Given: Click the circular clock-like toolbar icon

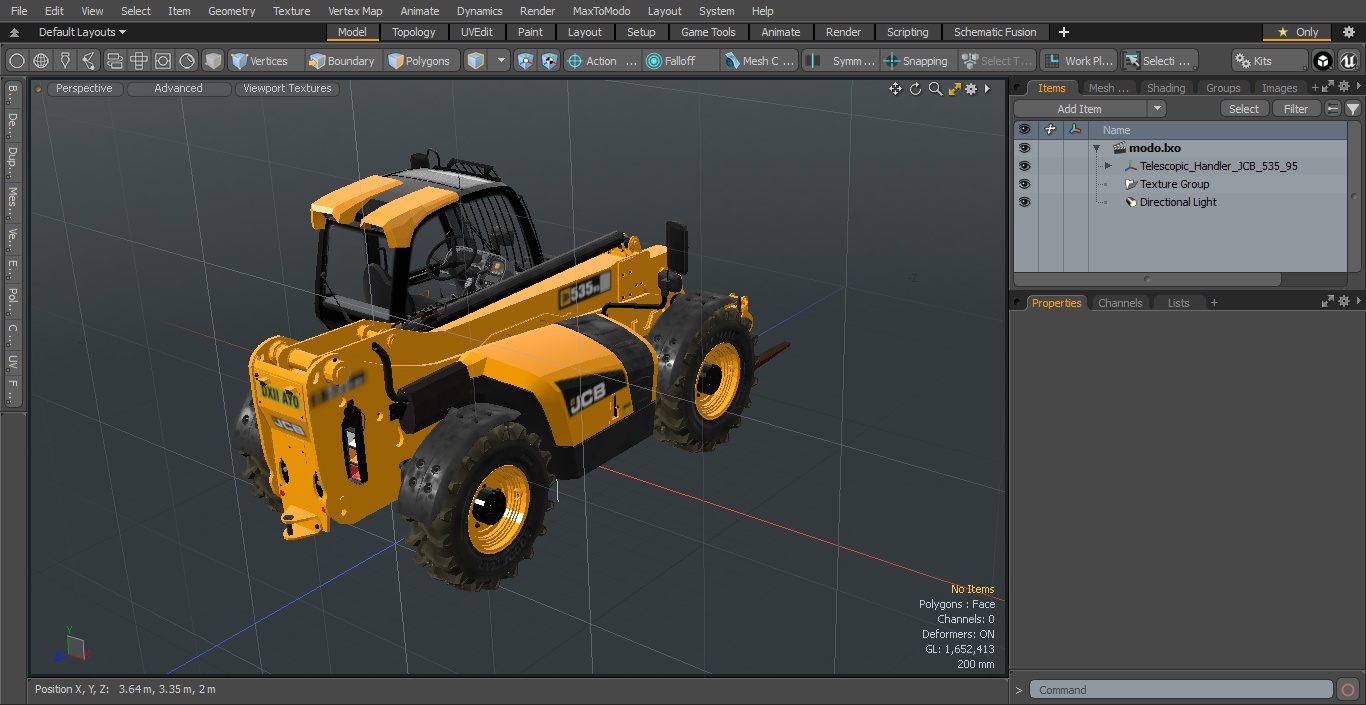Looking at the screenshot, I should 187,61.
